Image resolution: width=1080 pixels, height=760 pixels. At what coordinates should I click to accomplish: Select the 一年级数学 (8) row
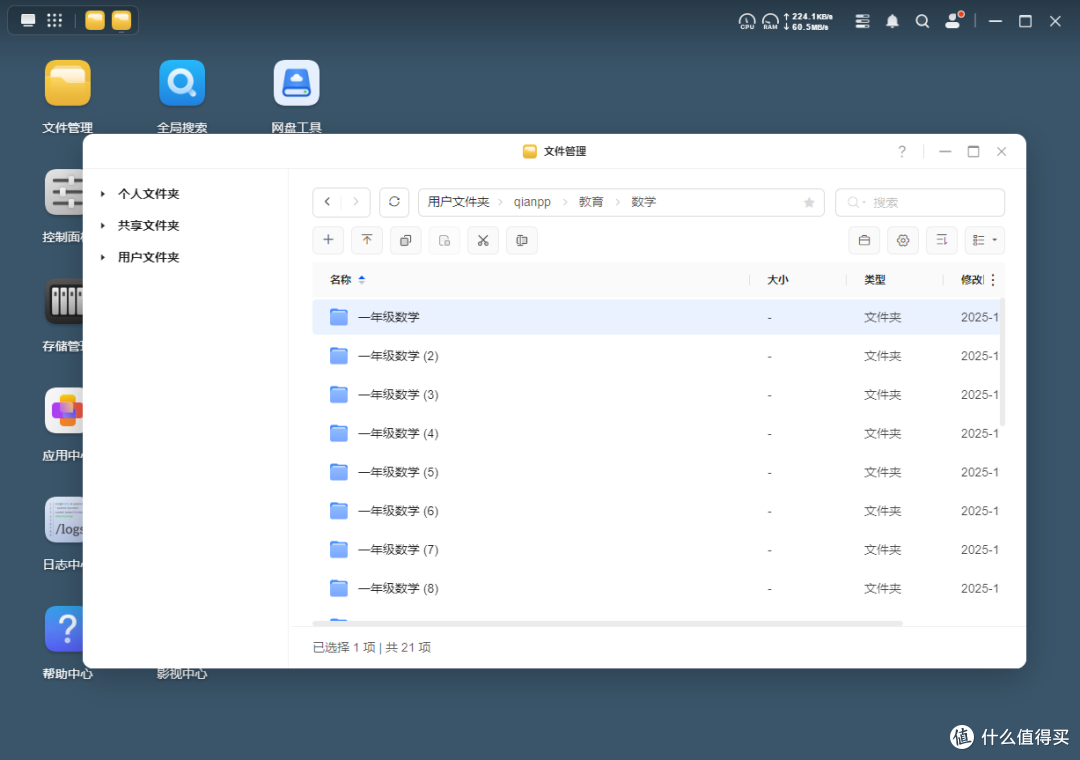[x=656, y=588]
